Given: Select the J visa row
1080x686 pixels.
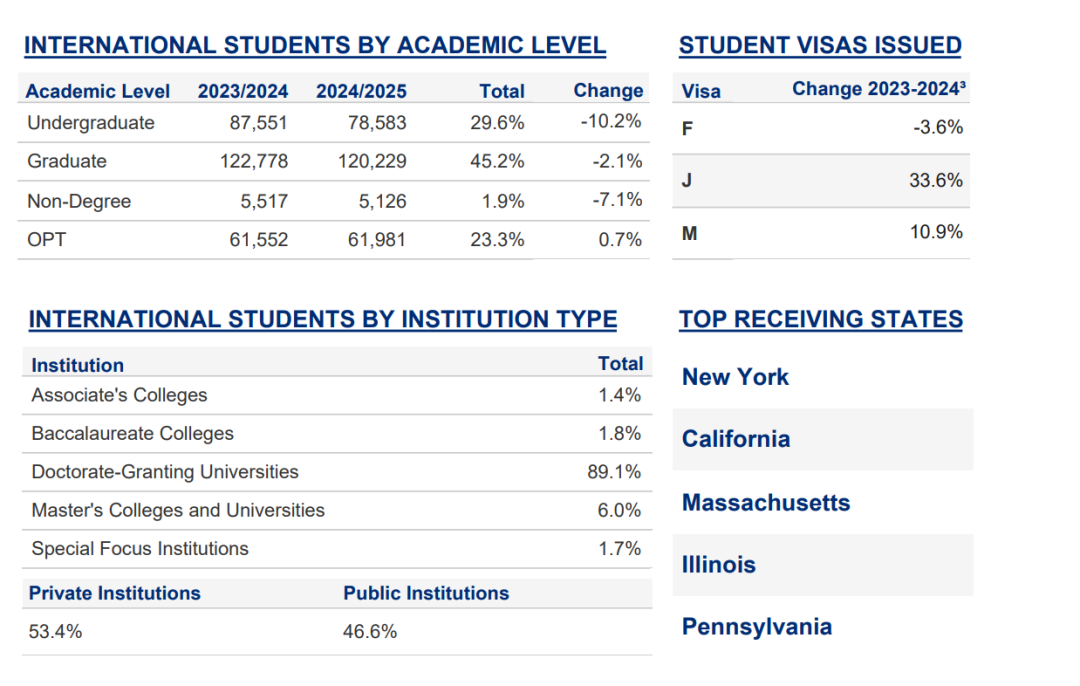Looking at the screenshot, I should pos(688,181).
